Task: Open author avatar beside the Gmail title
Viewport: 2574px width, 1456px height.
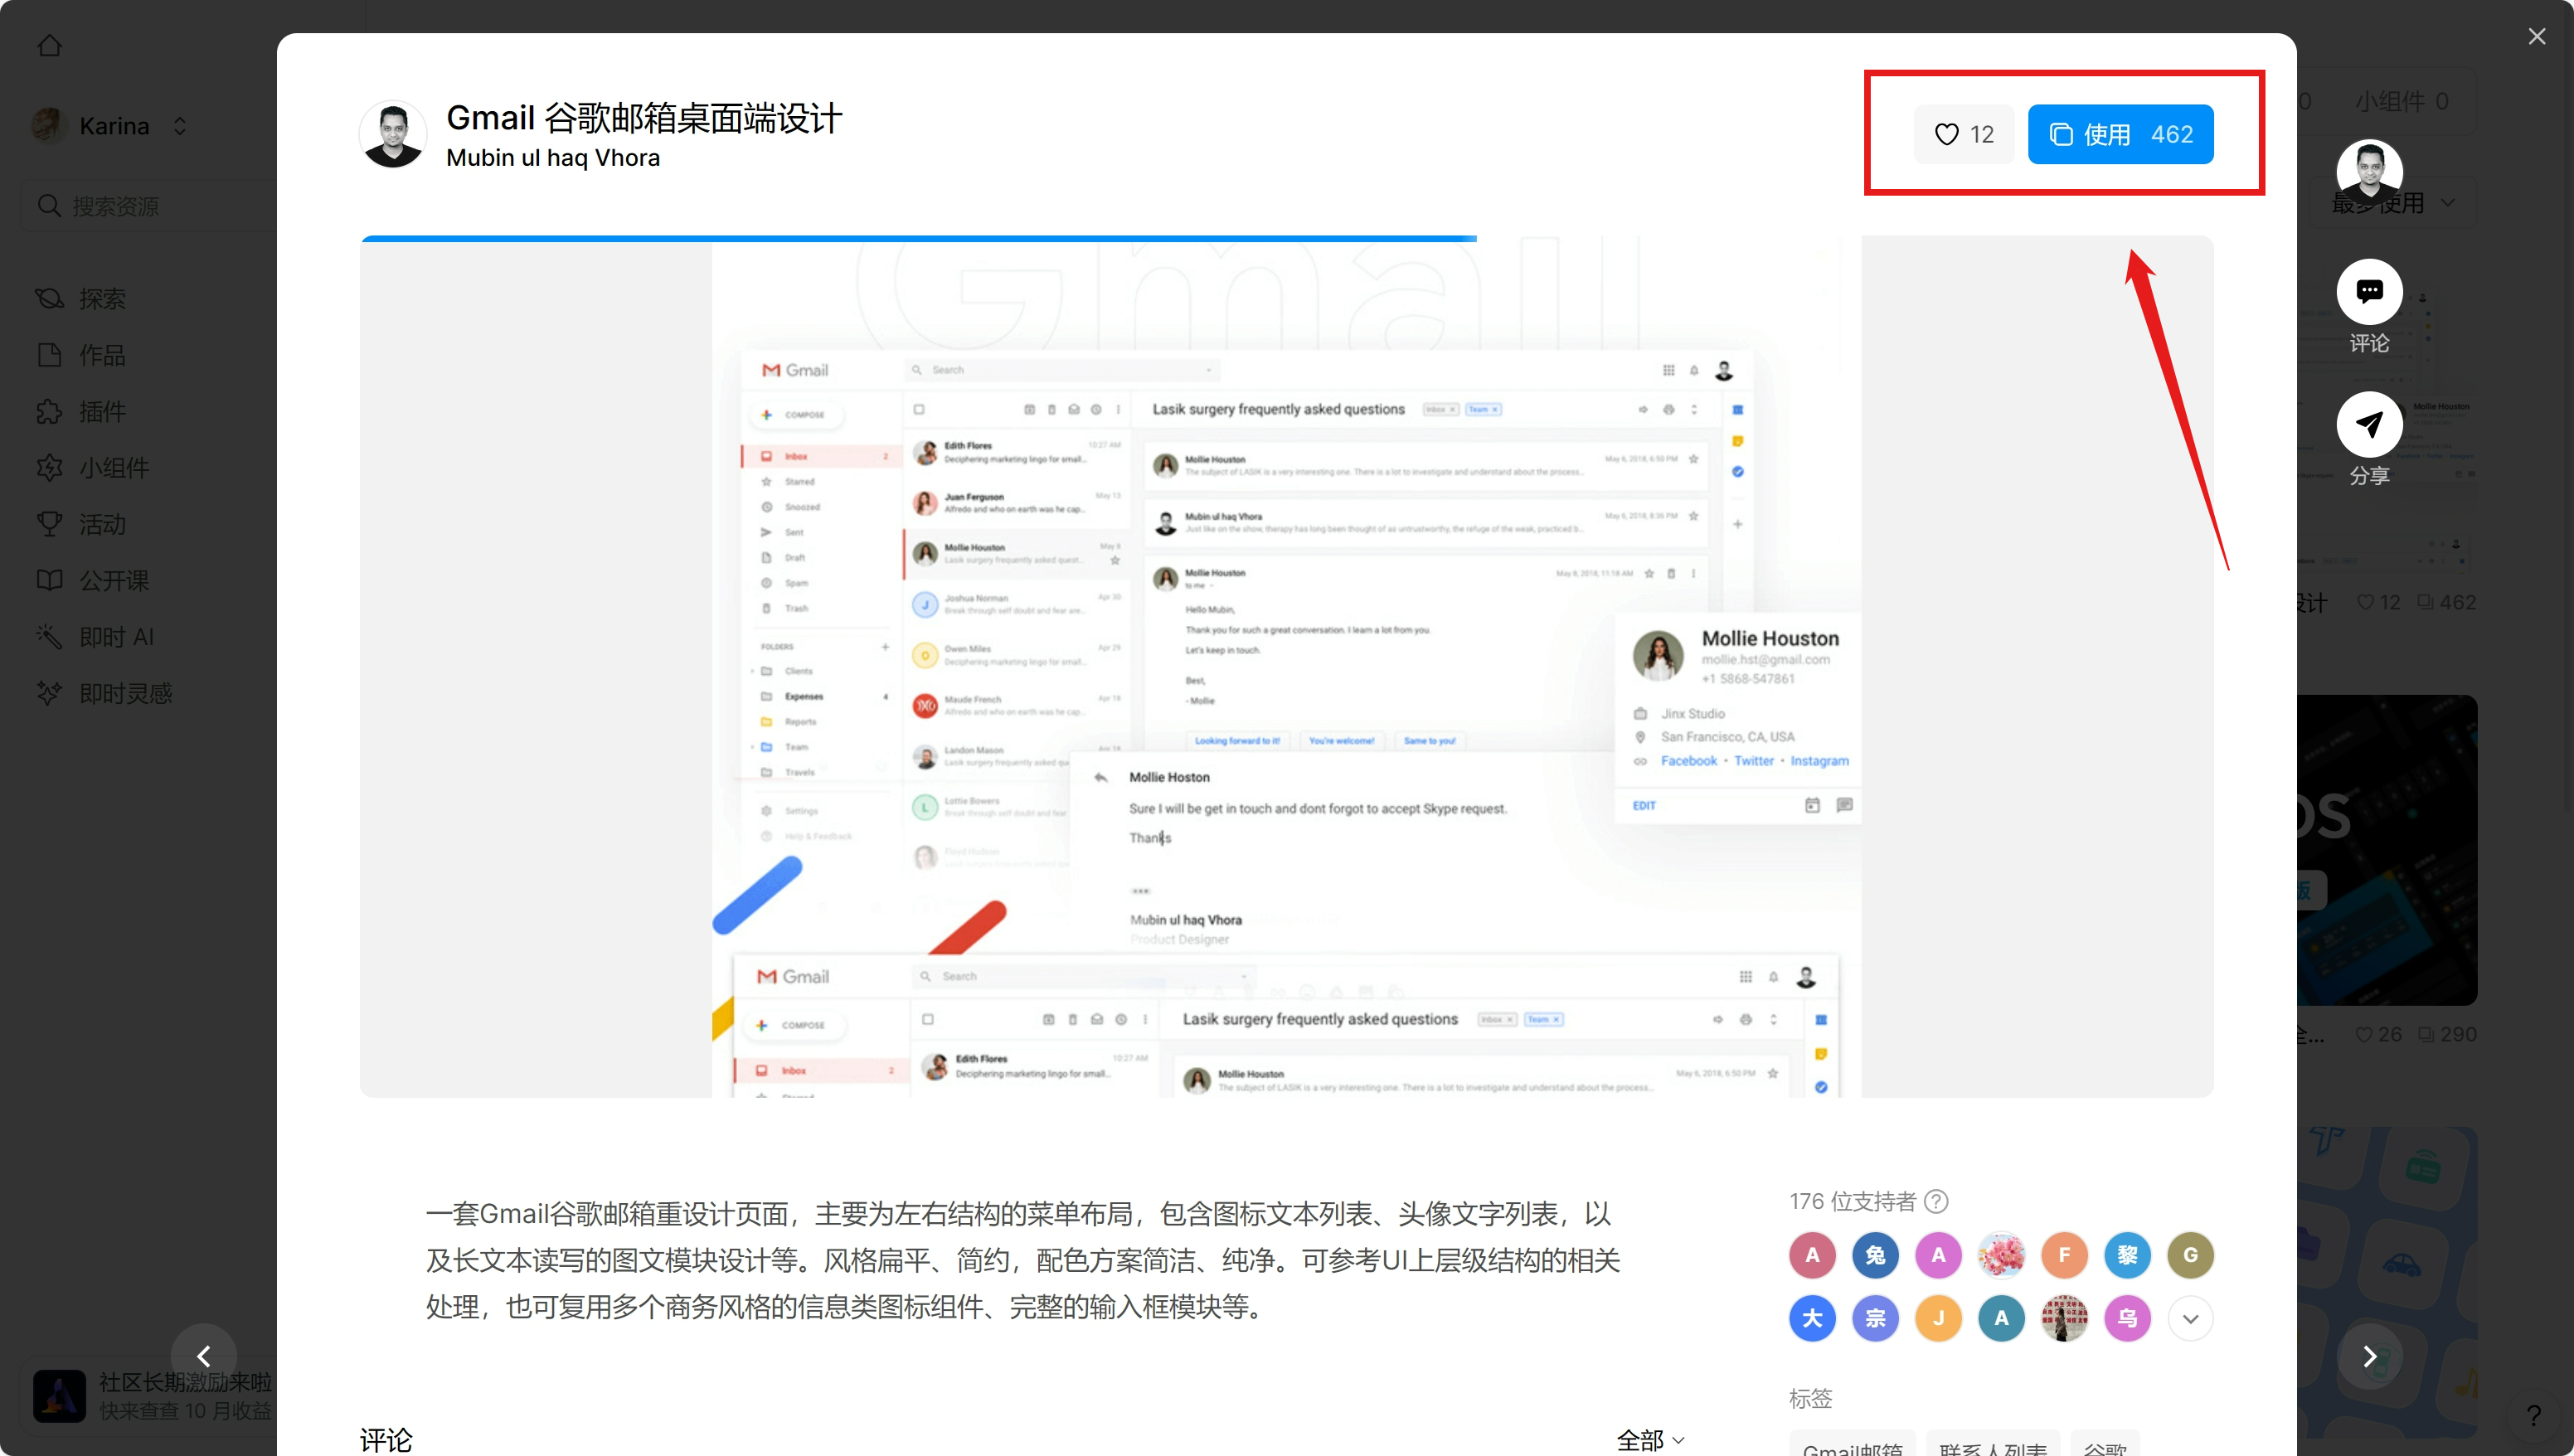Action: click(x=393, y=134)
